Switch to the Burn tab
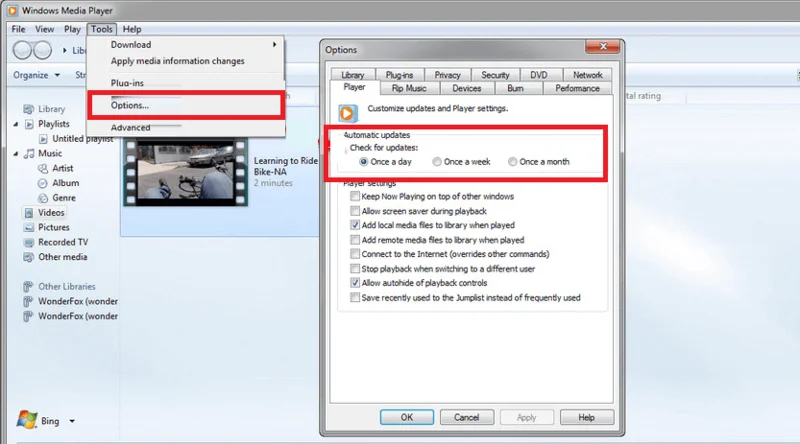800x444 pixels. (x=515, y=88)
